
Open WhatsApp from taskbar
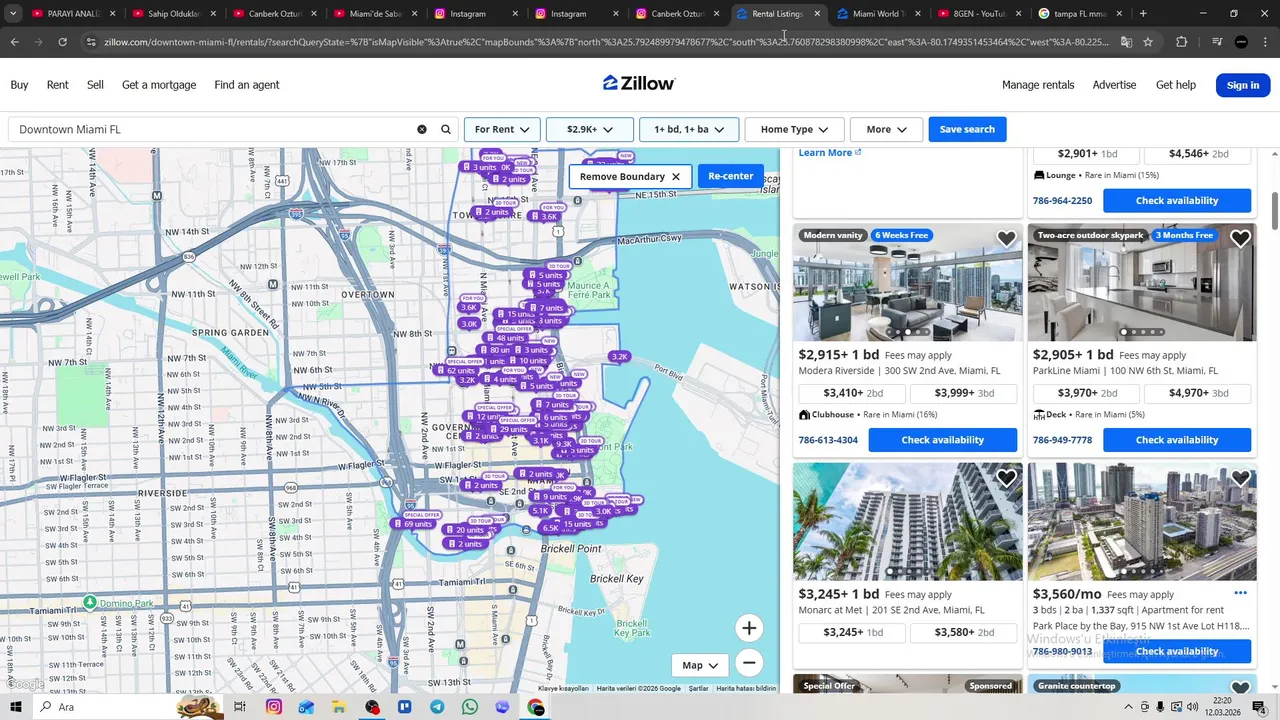click(x=470, y=707)
